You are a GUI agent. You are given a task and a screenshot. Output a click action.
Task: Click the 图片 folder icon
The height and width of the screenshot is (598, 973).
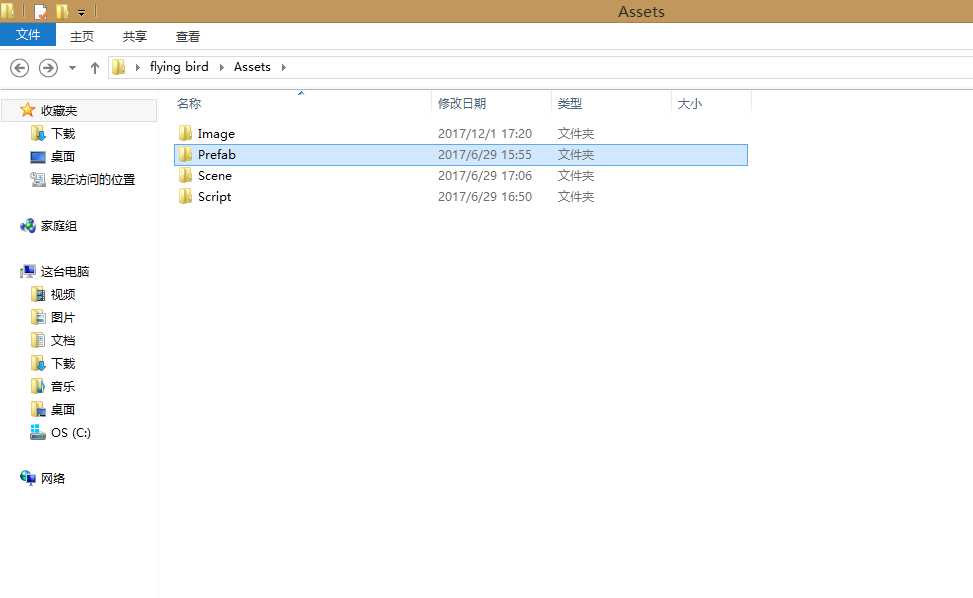[38, 317]
